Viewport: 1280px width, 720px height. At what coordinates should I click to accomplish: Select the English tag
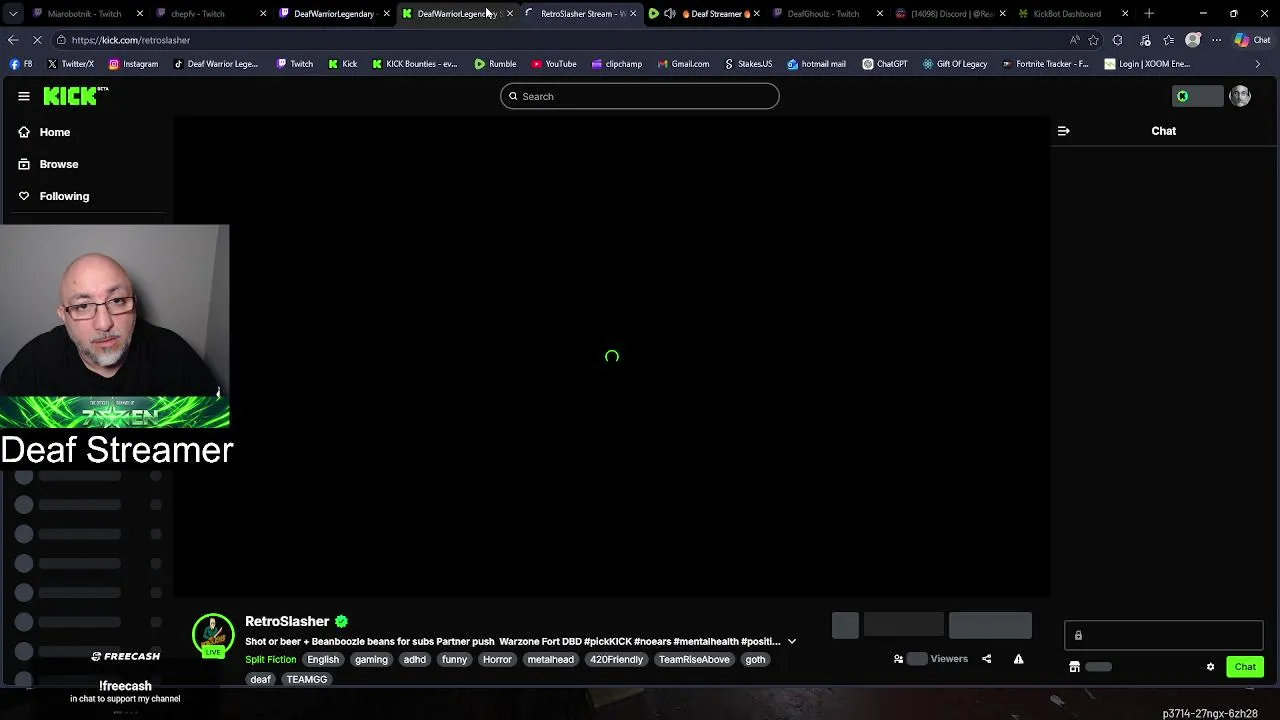coord(323,660)
